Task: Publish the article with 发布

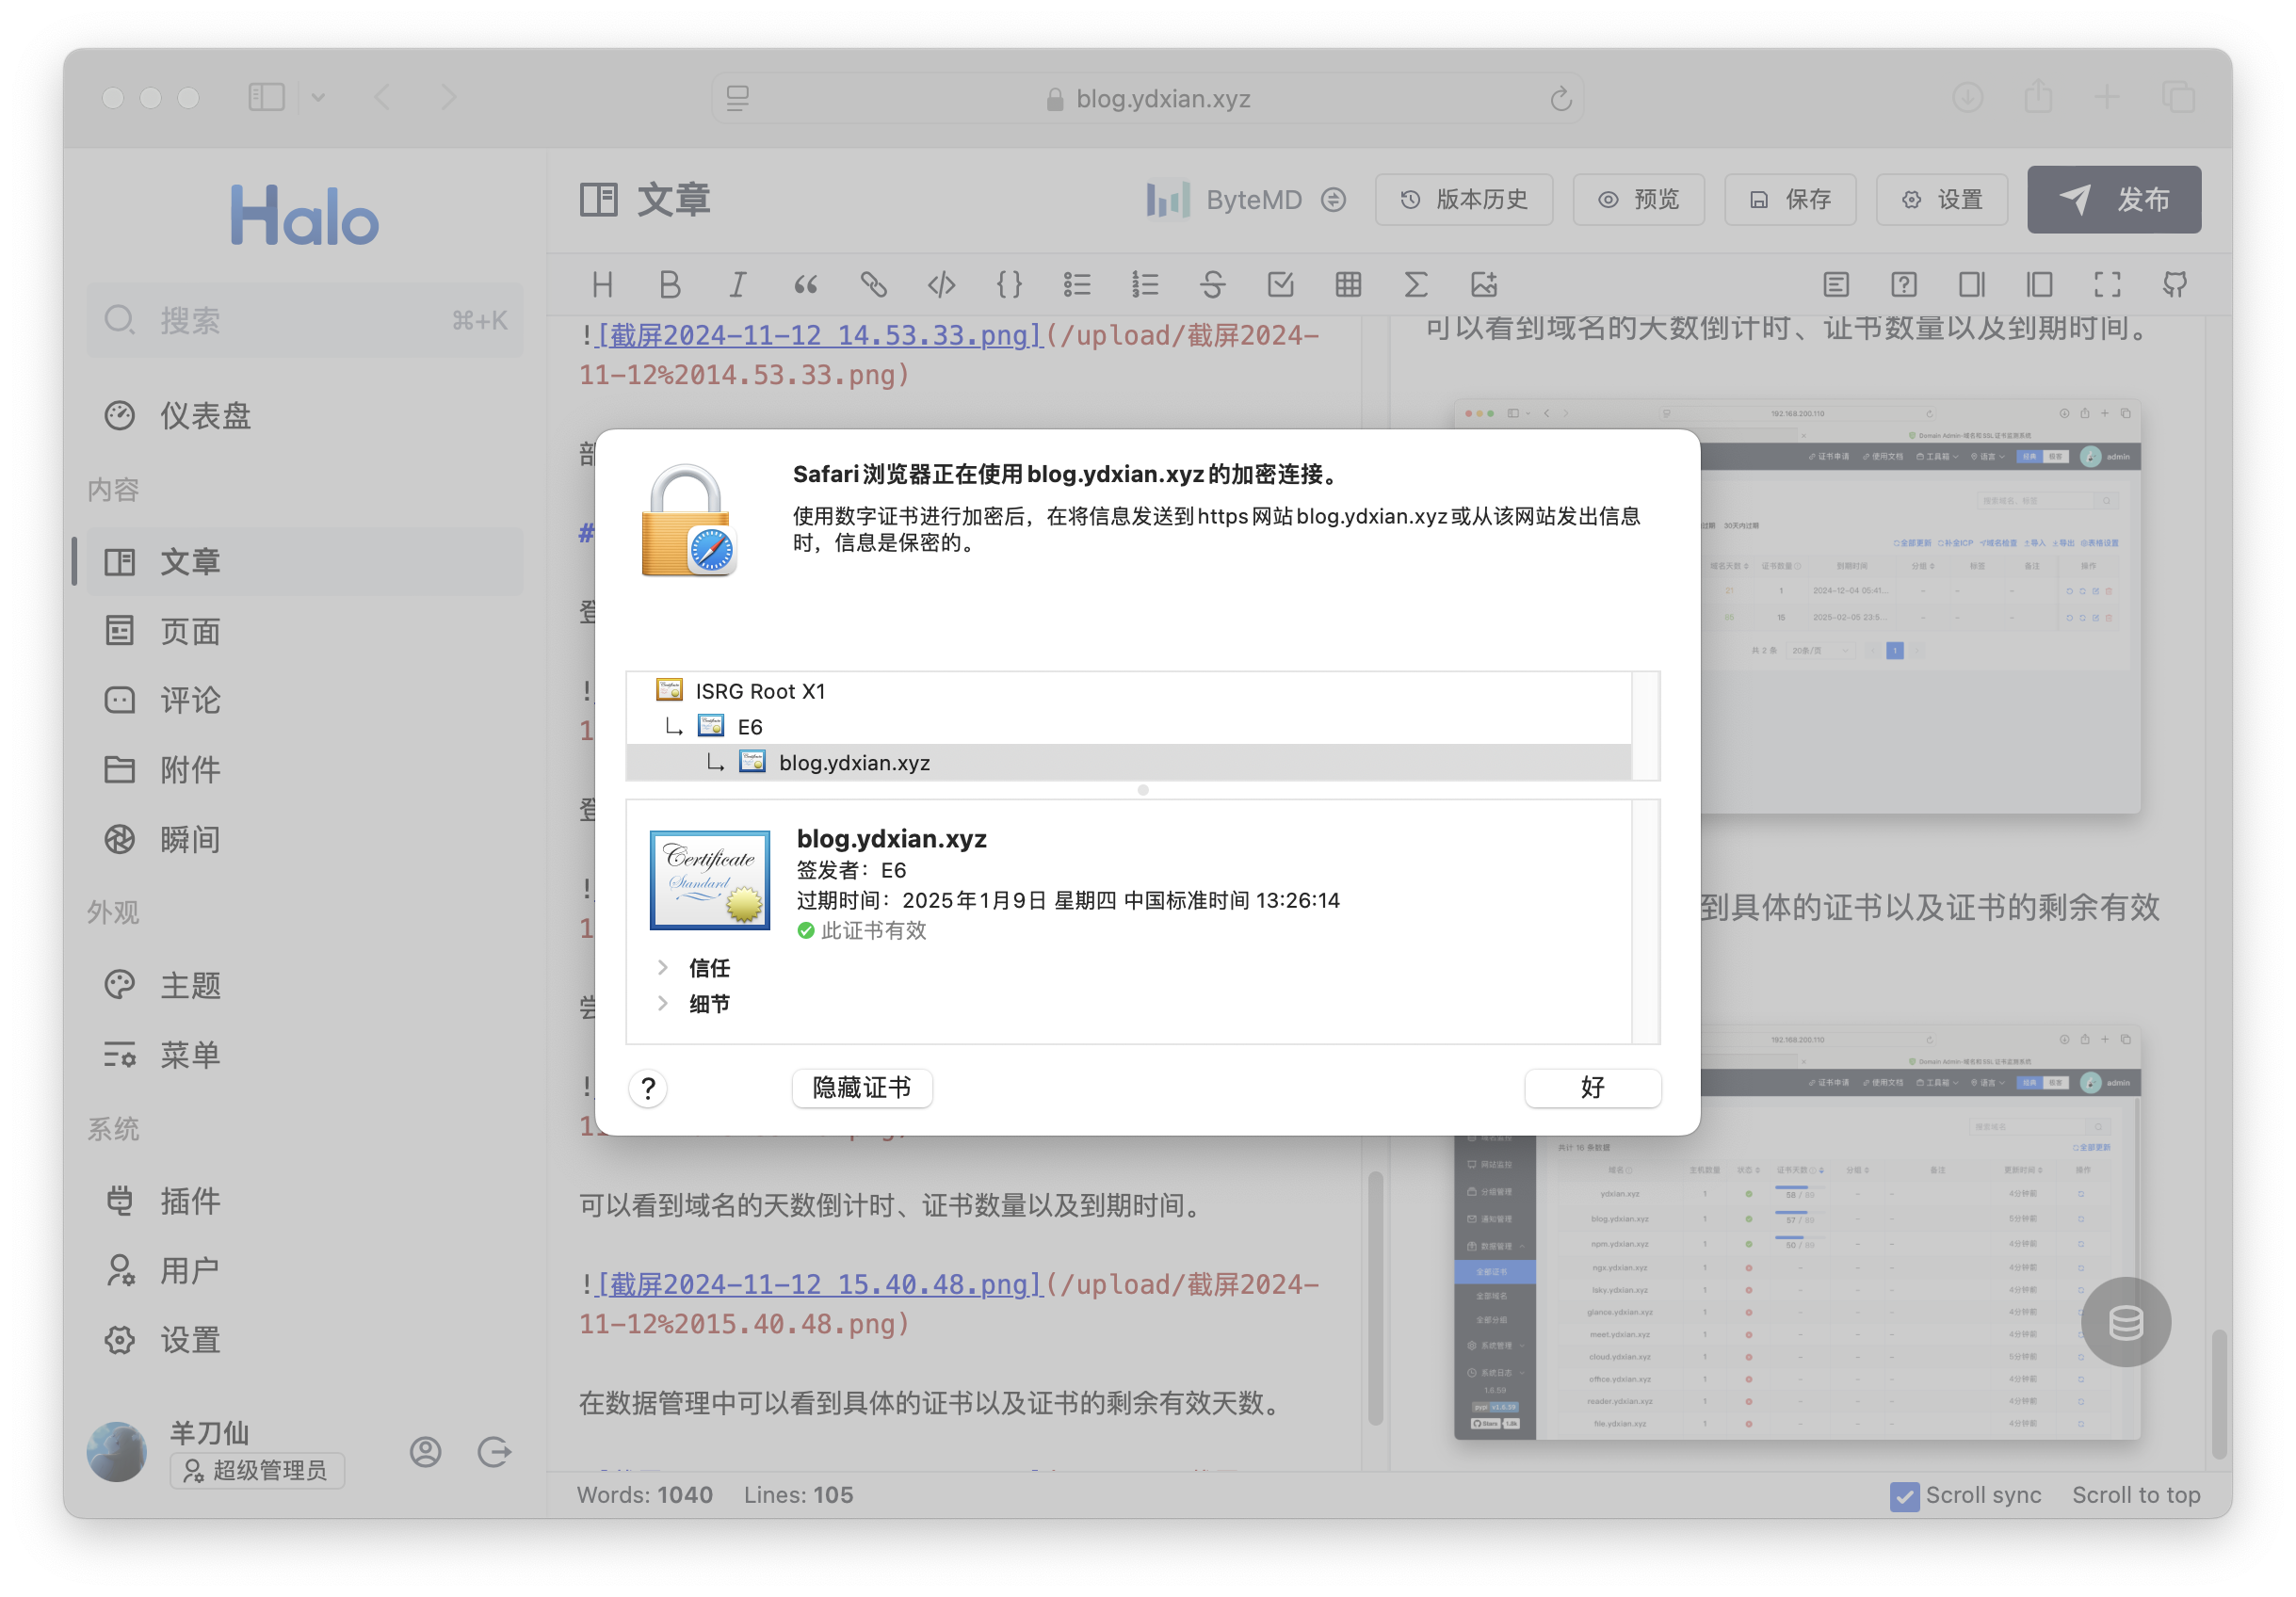Action: click(x=2114, y=200)
